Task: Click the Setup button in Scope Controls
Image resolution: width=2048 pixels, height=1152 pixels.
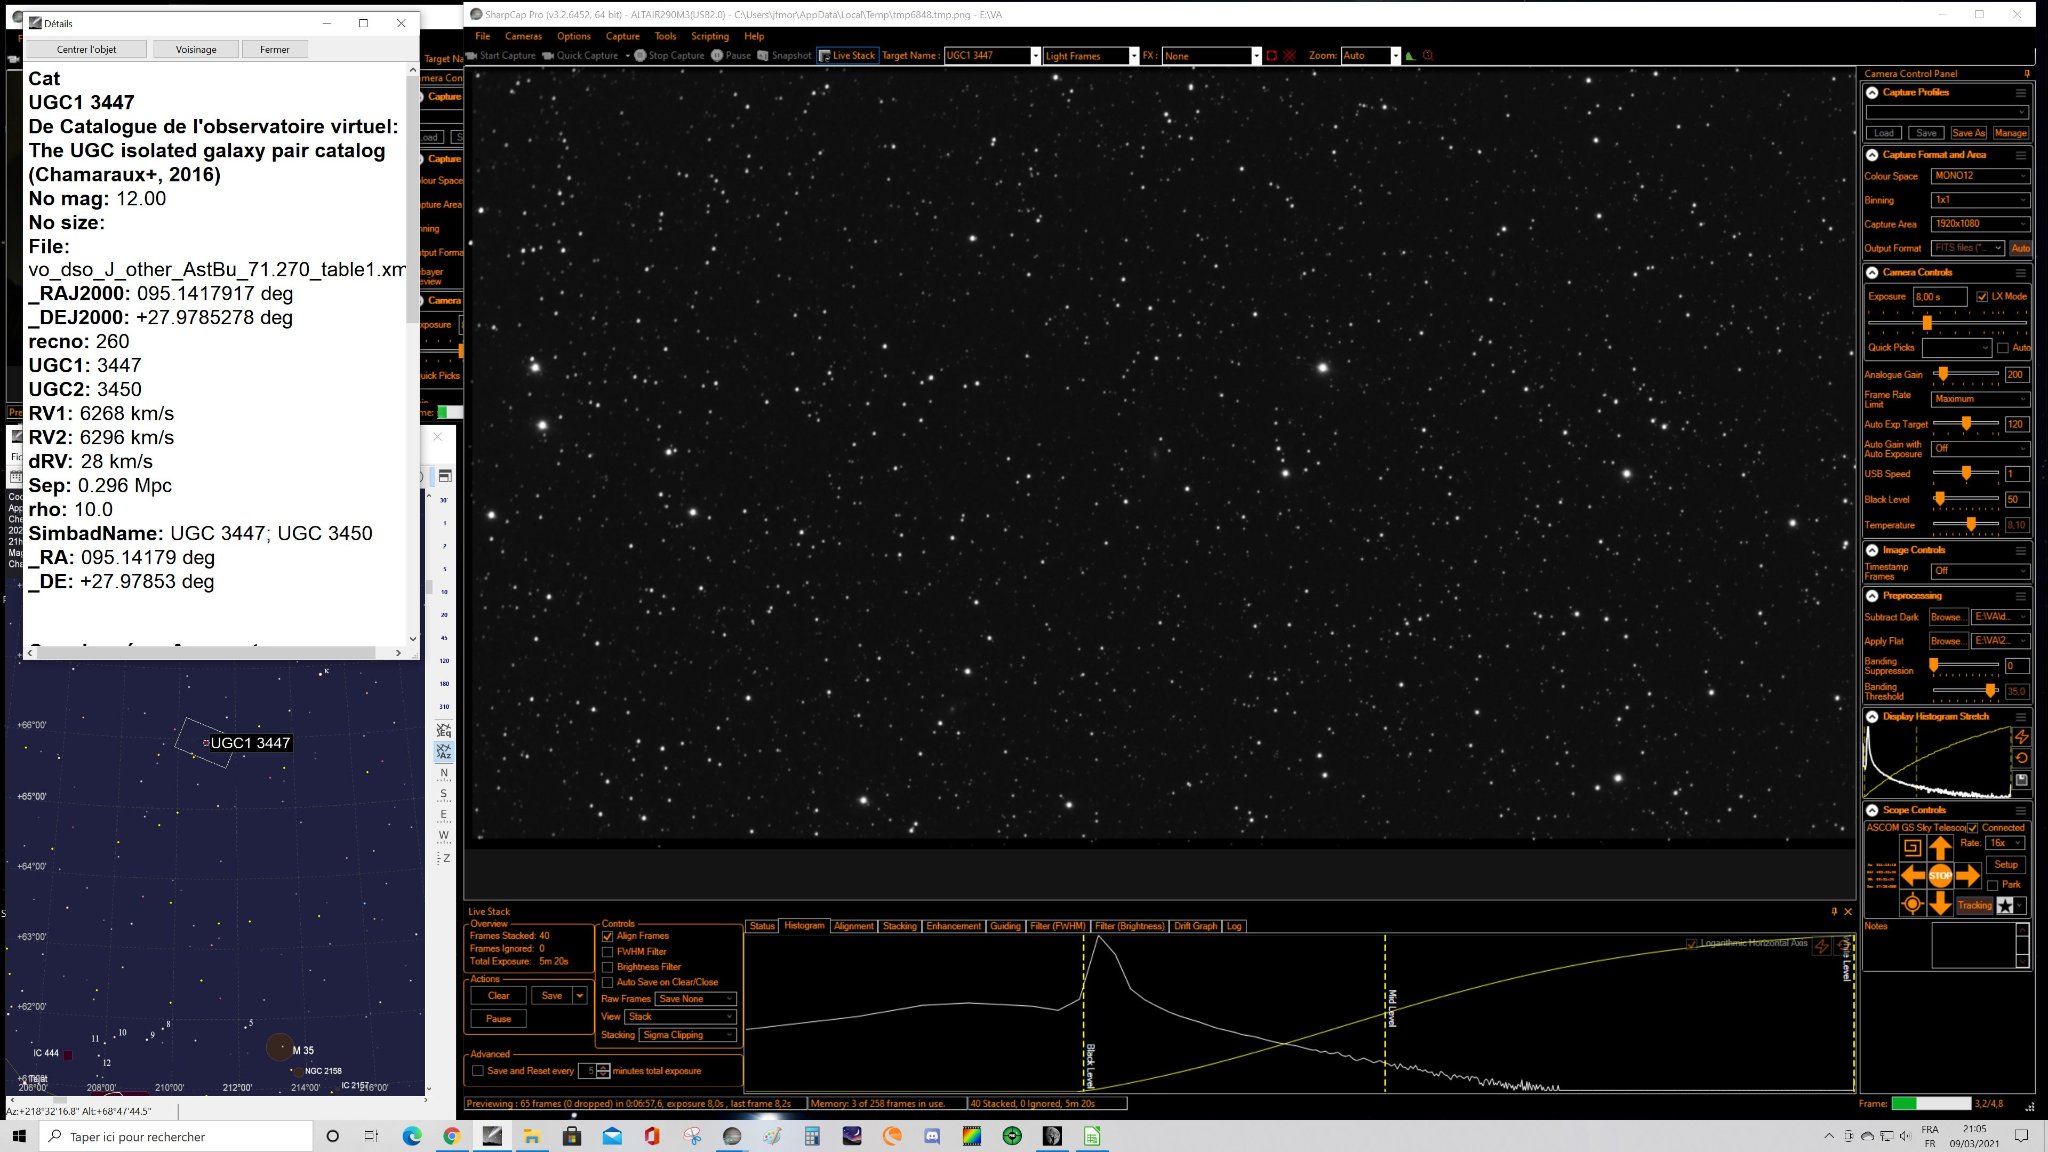Action: [x=2005, y=865]
